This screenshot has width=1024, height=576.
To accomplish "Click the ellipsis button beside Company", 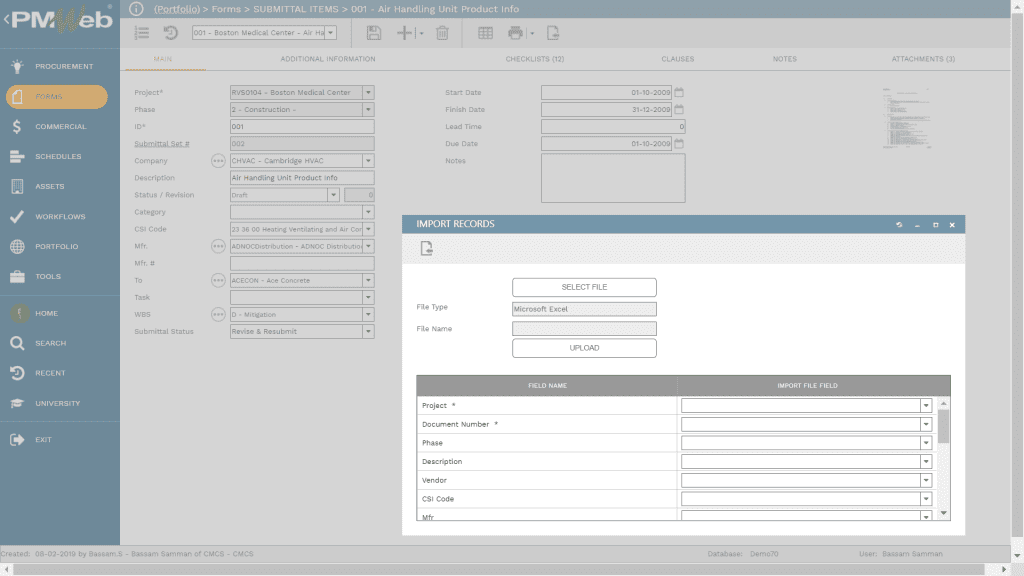I will (x=218, y=161).
